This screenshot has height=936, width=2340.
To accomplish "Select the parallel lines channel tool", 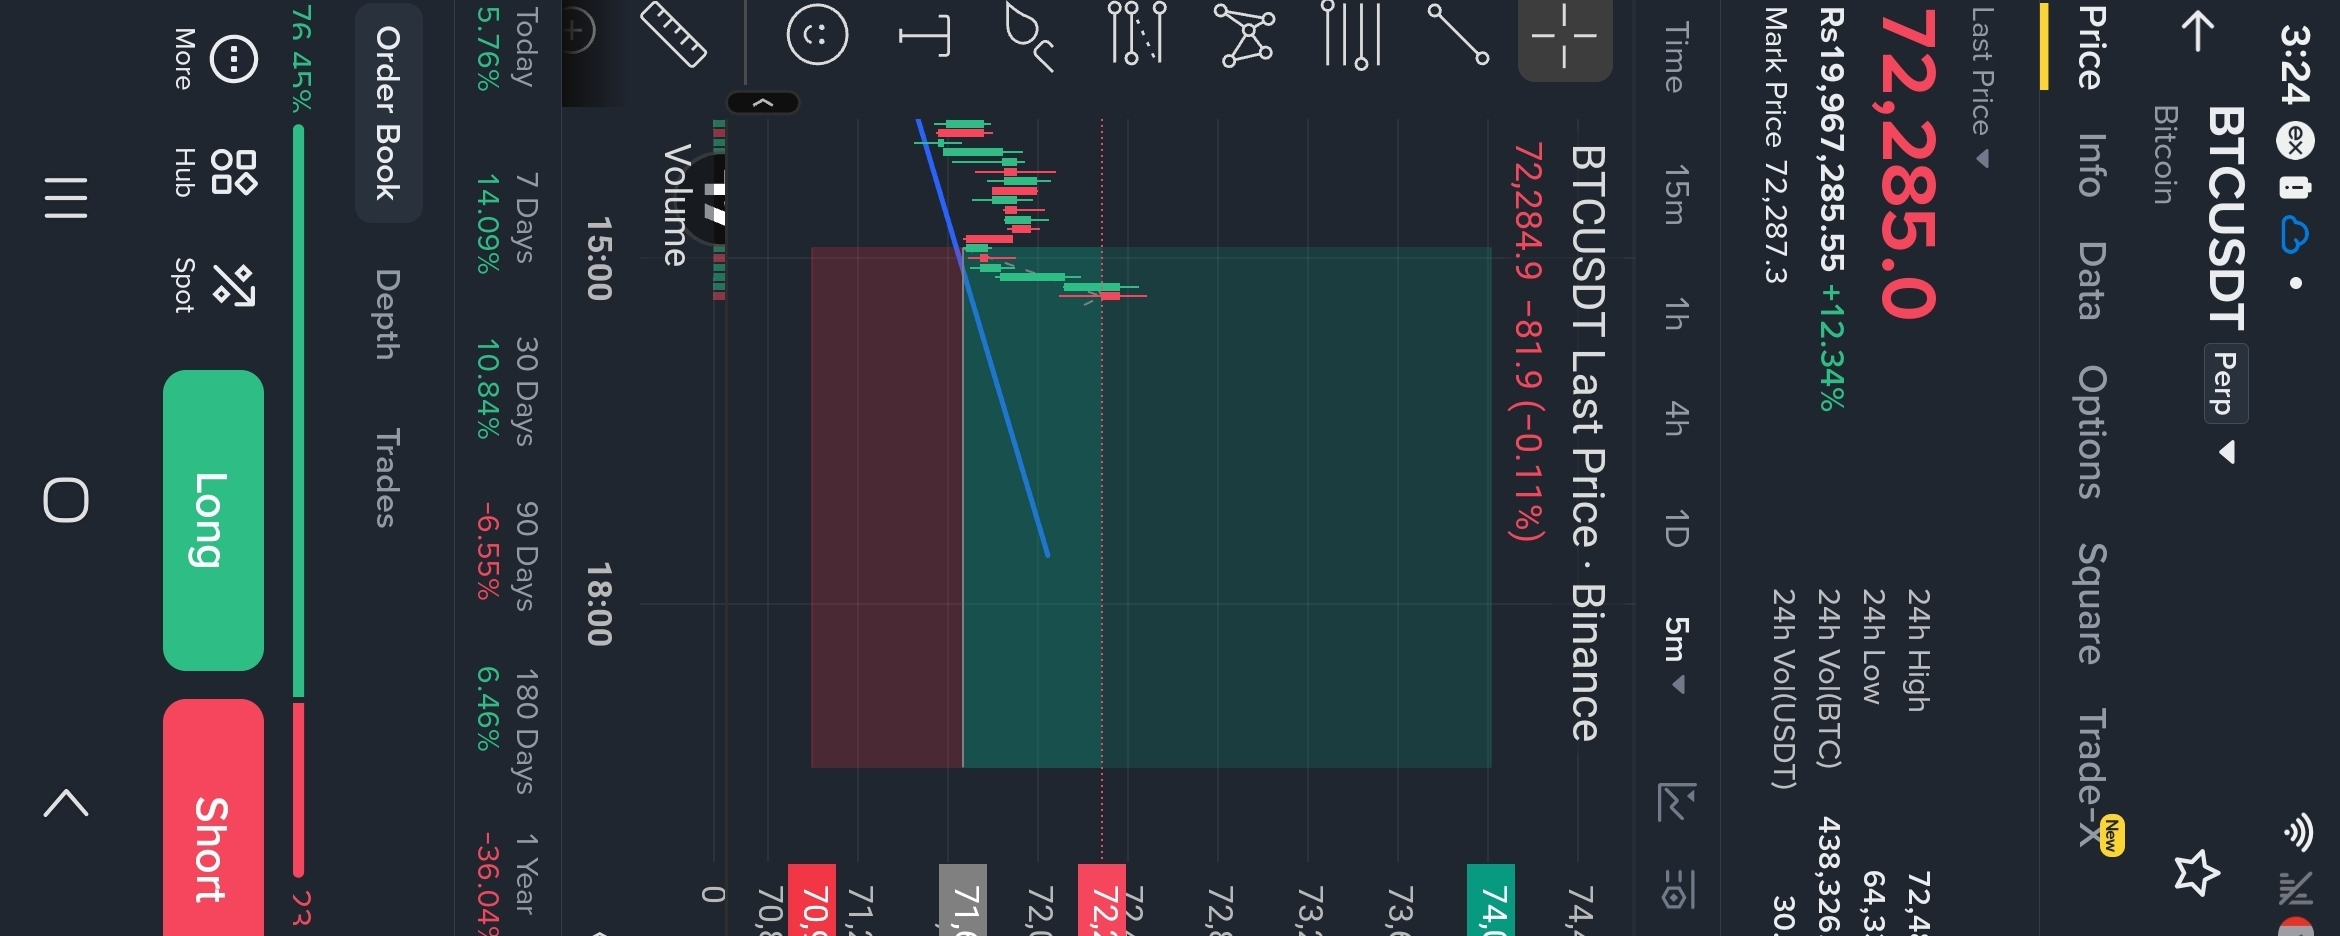I will (x=1351, y=34).
